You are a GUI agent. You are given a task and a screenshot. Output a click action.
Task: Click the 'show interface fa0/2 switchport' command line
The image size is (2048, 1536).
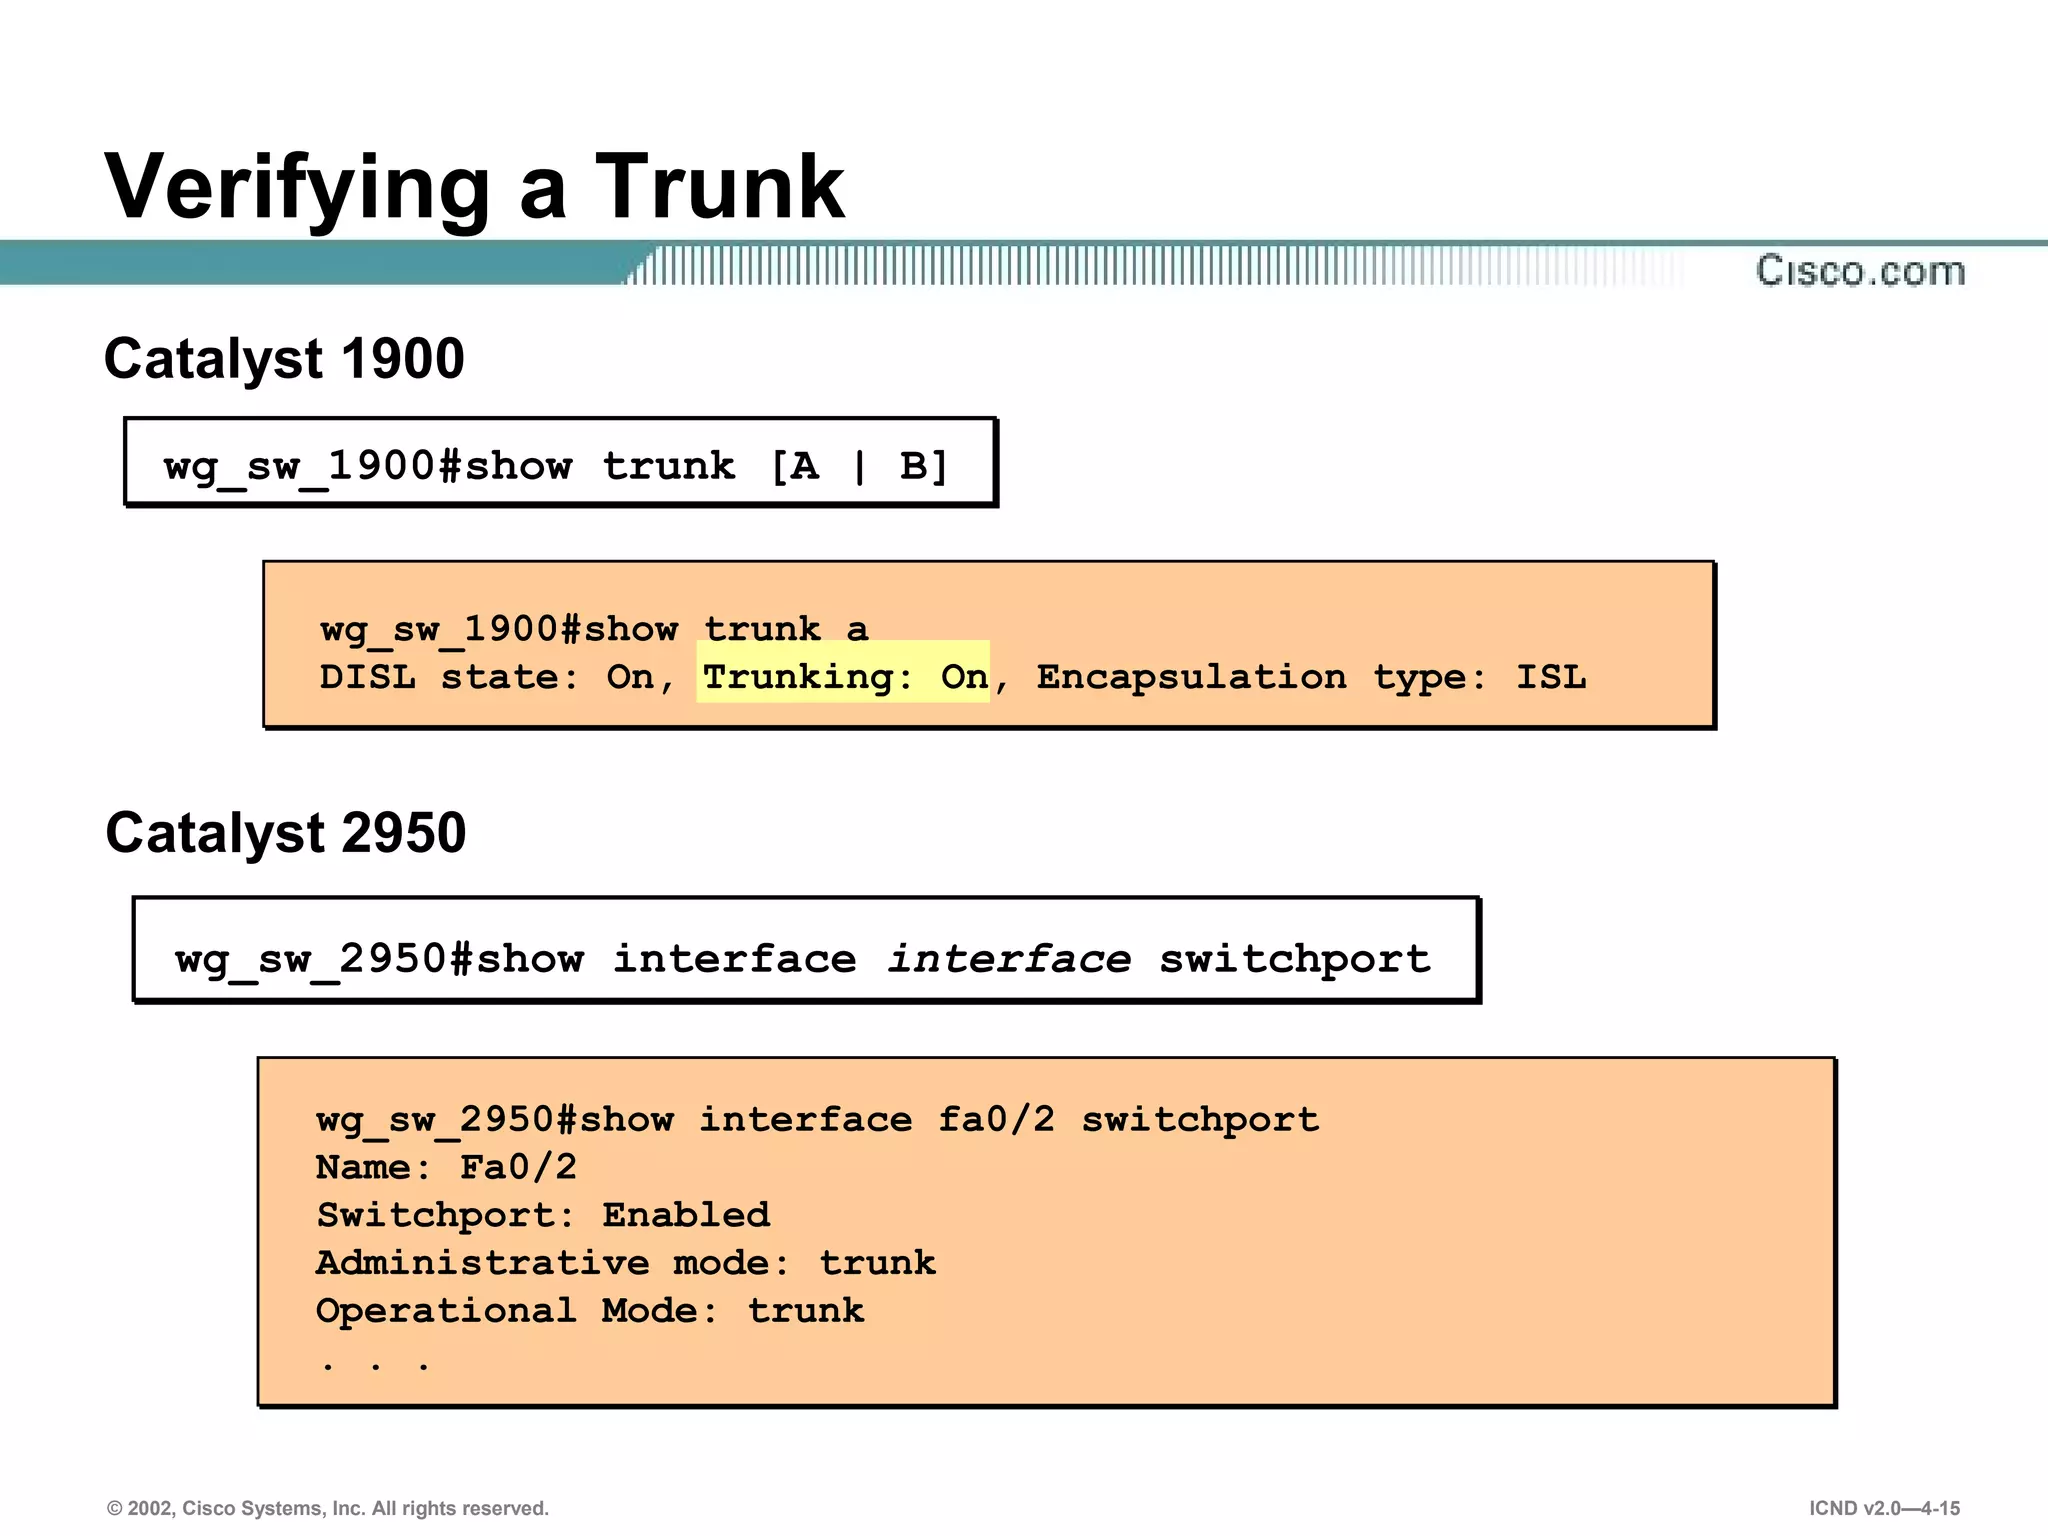[x=817, y=1120]
